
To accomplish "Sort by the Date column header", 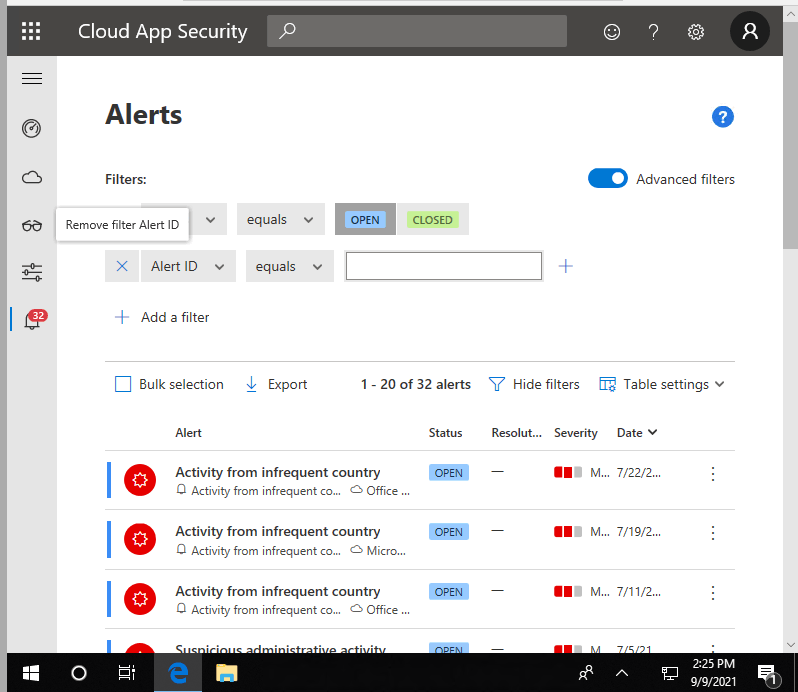I will pyautogui.click(x=637, y=432).
